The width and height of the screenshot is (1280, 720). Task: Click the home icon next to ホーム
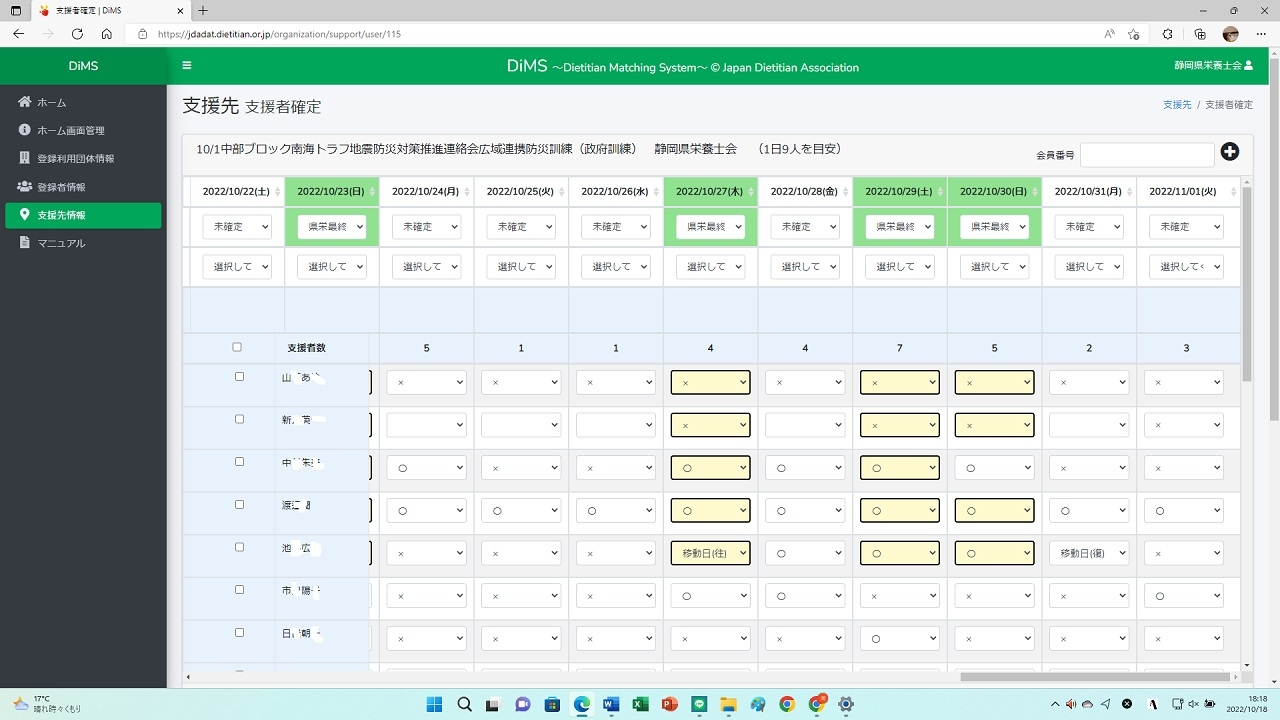(25, 102)
